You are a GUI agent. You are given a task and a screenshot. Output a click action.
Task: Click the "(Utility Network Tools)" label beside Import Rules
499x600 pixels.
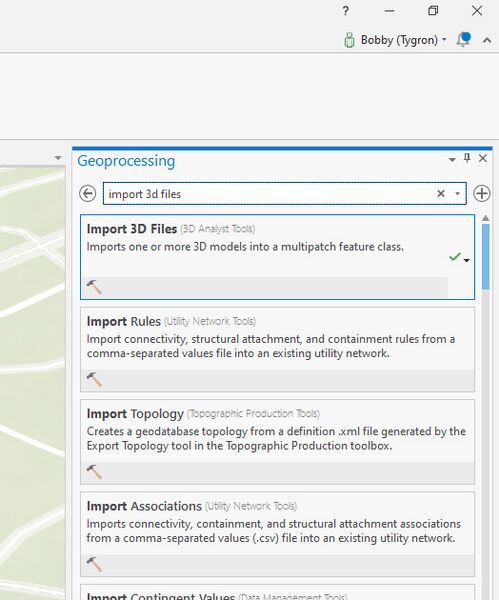tap(210, 321)
